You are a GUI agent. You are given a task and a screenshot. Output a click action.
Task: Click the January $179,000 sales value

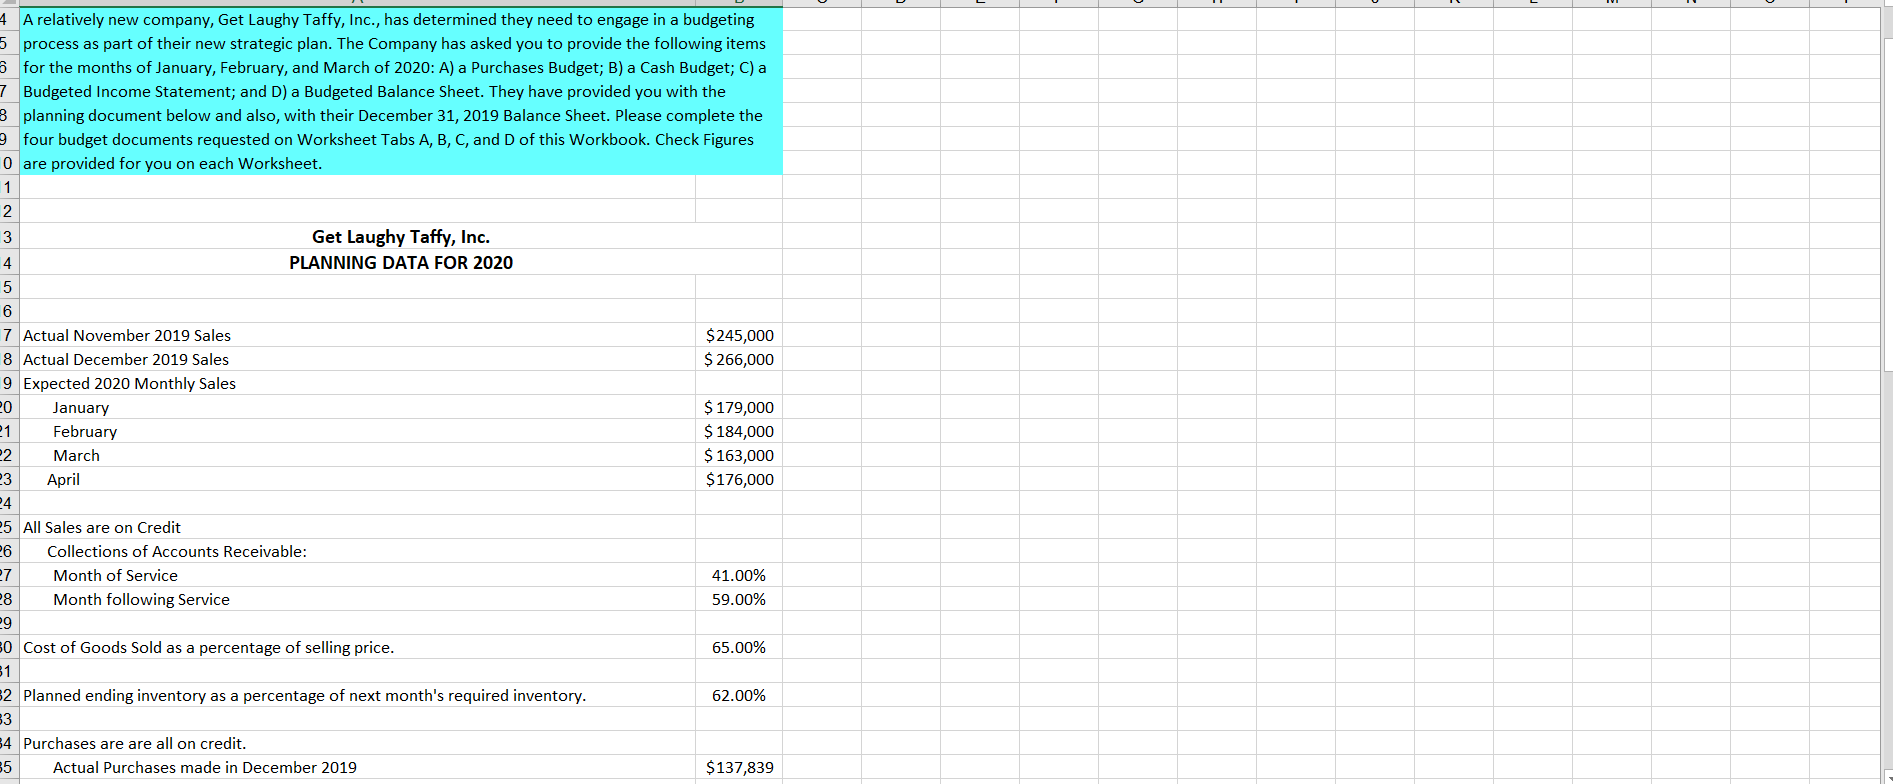coord(739,407)
